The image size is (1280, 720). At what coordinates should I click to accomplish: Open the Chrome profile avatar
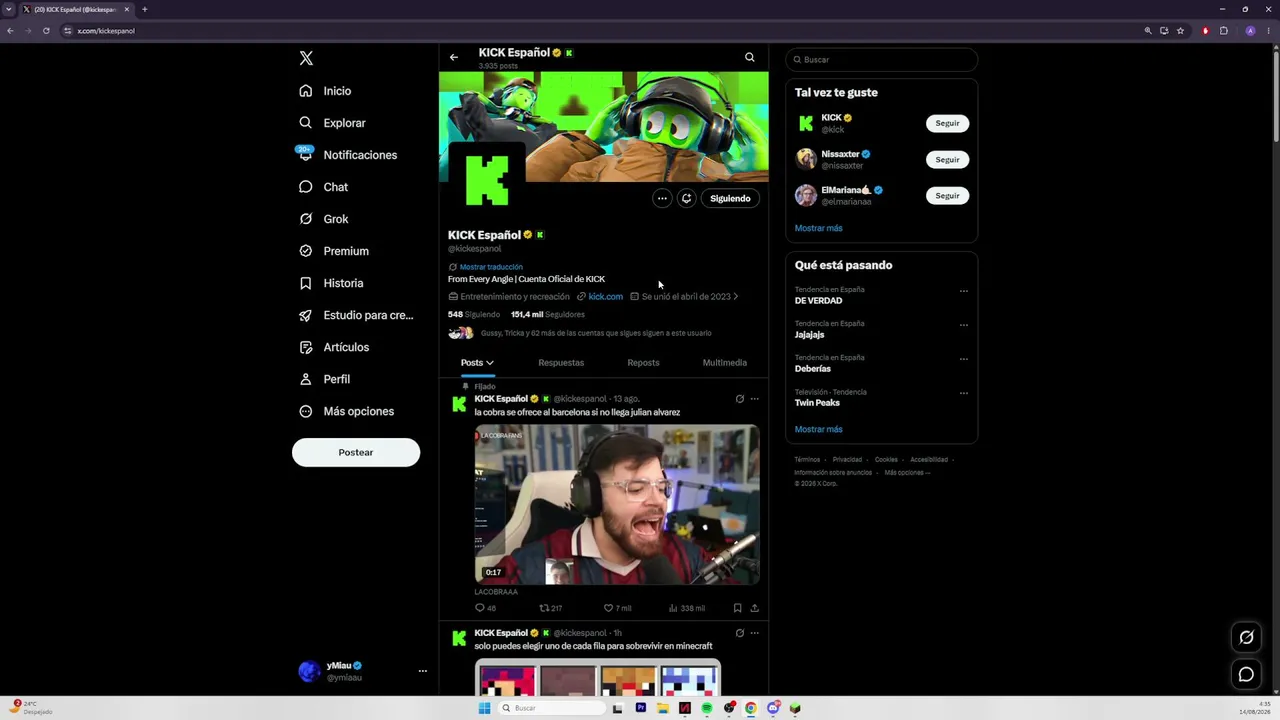click(x=1250, y=31)
